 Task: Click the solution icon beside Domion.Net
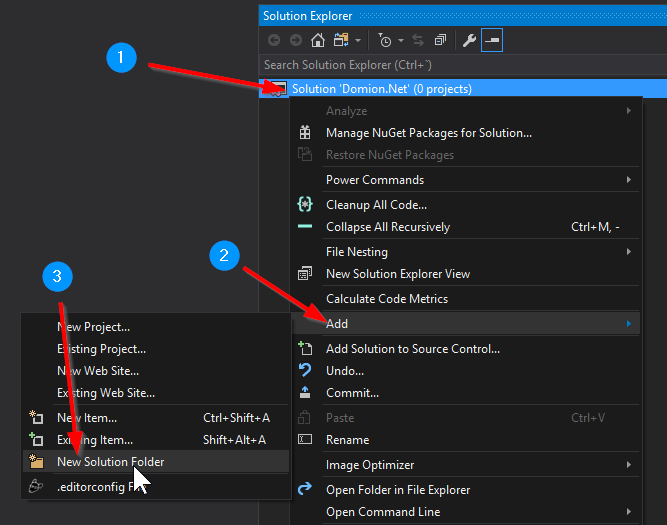[x=279, y=89]
